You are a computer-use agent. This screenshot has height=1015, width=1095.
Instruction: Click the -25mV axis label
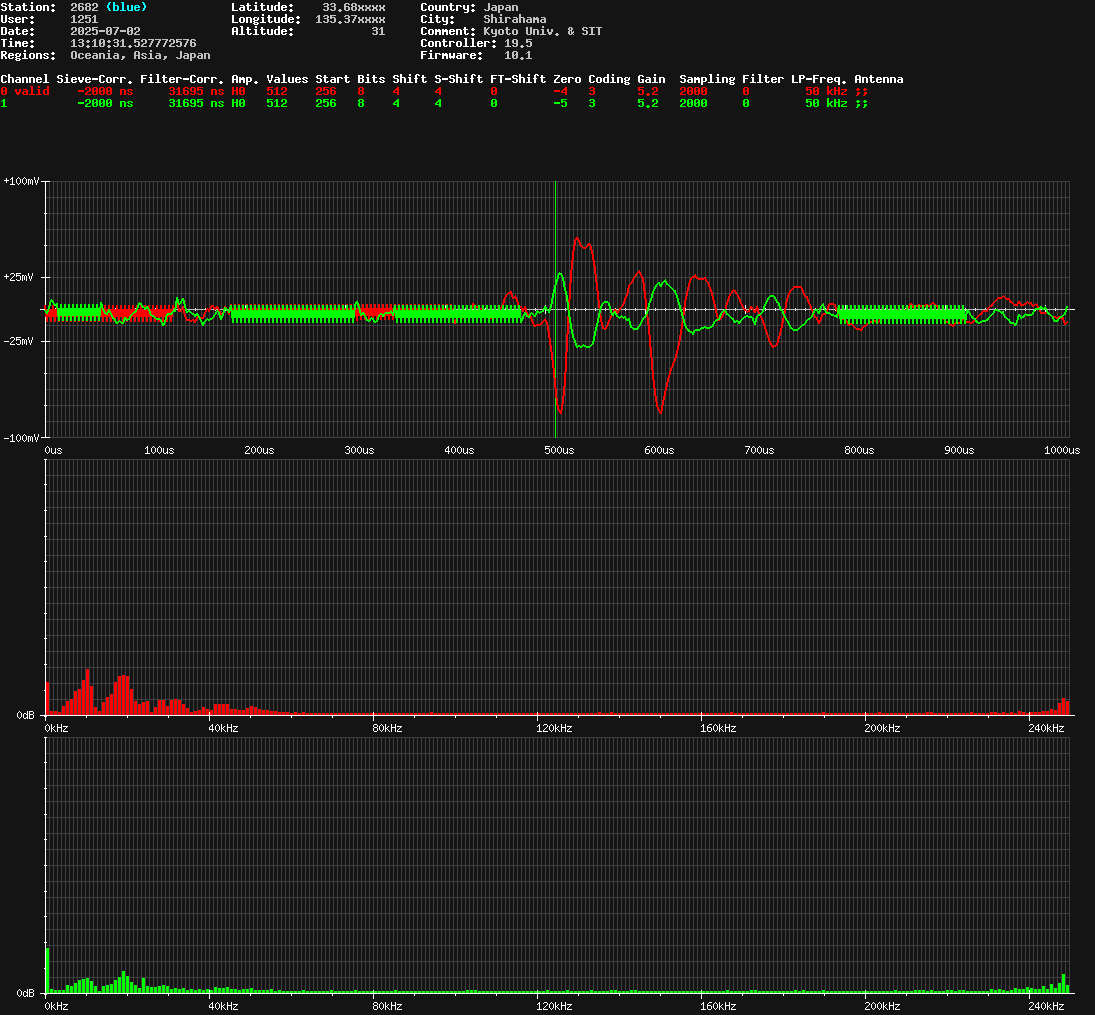tap(21, 342)
